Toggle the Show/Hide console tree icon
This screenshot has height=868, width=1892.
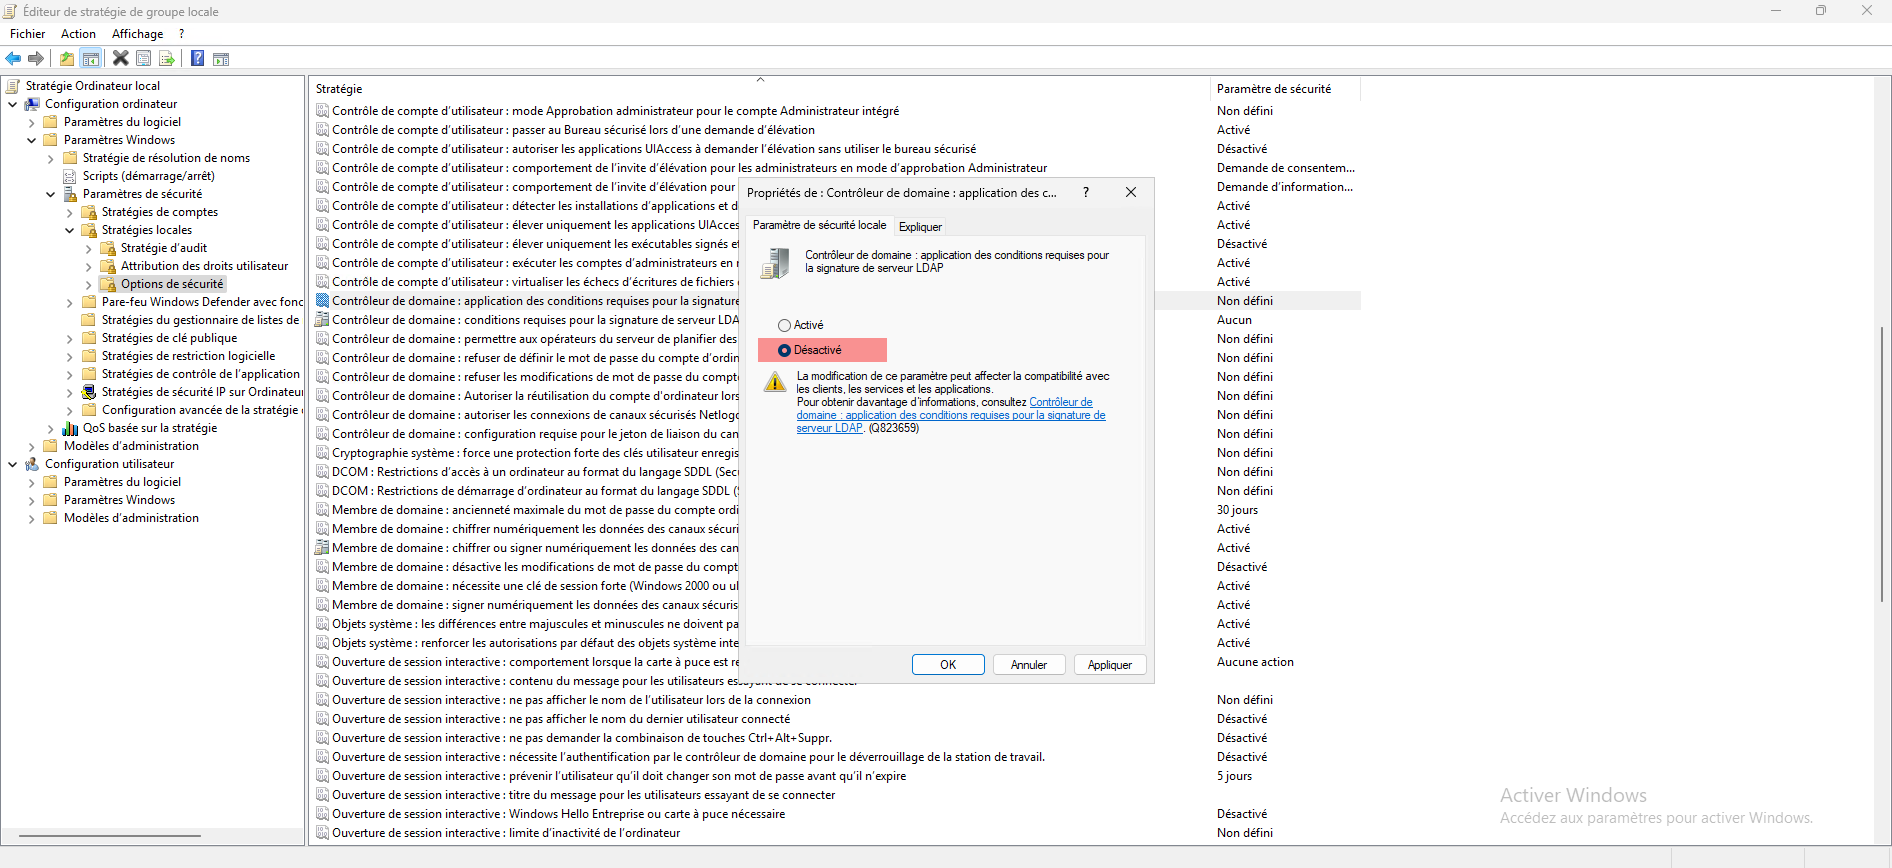pyautogui.click(x=91, y=59)
